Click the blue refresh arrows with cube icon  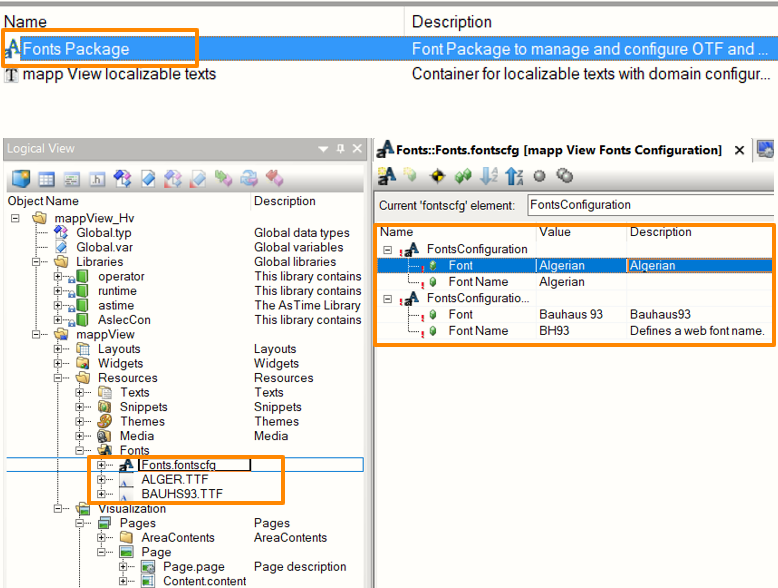[x=249, y=178]
